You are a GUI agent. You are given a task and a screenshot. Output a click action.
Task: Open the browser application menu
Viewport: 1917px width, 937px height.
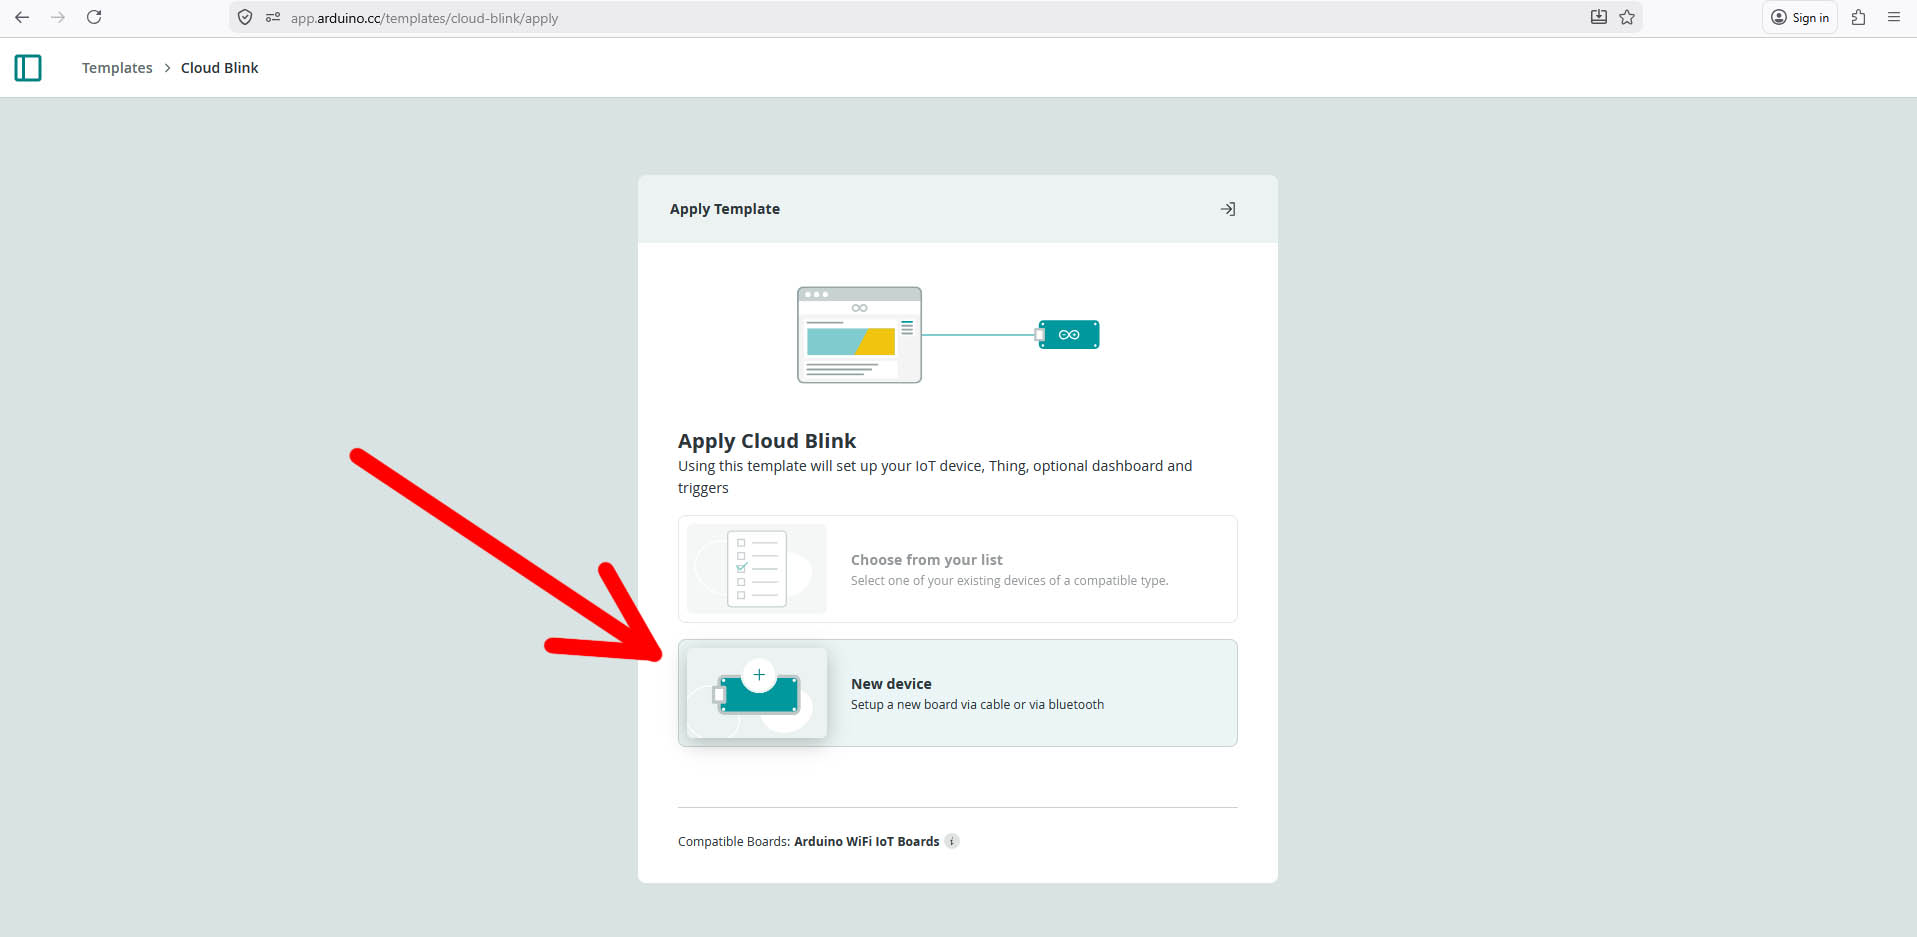click(x=1894, y=17)
